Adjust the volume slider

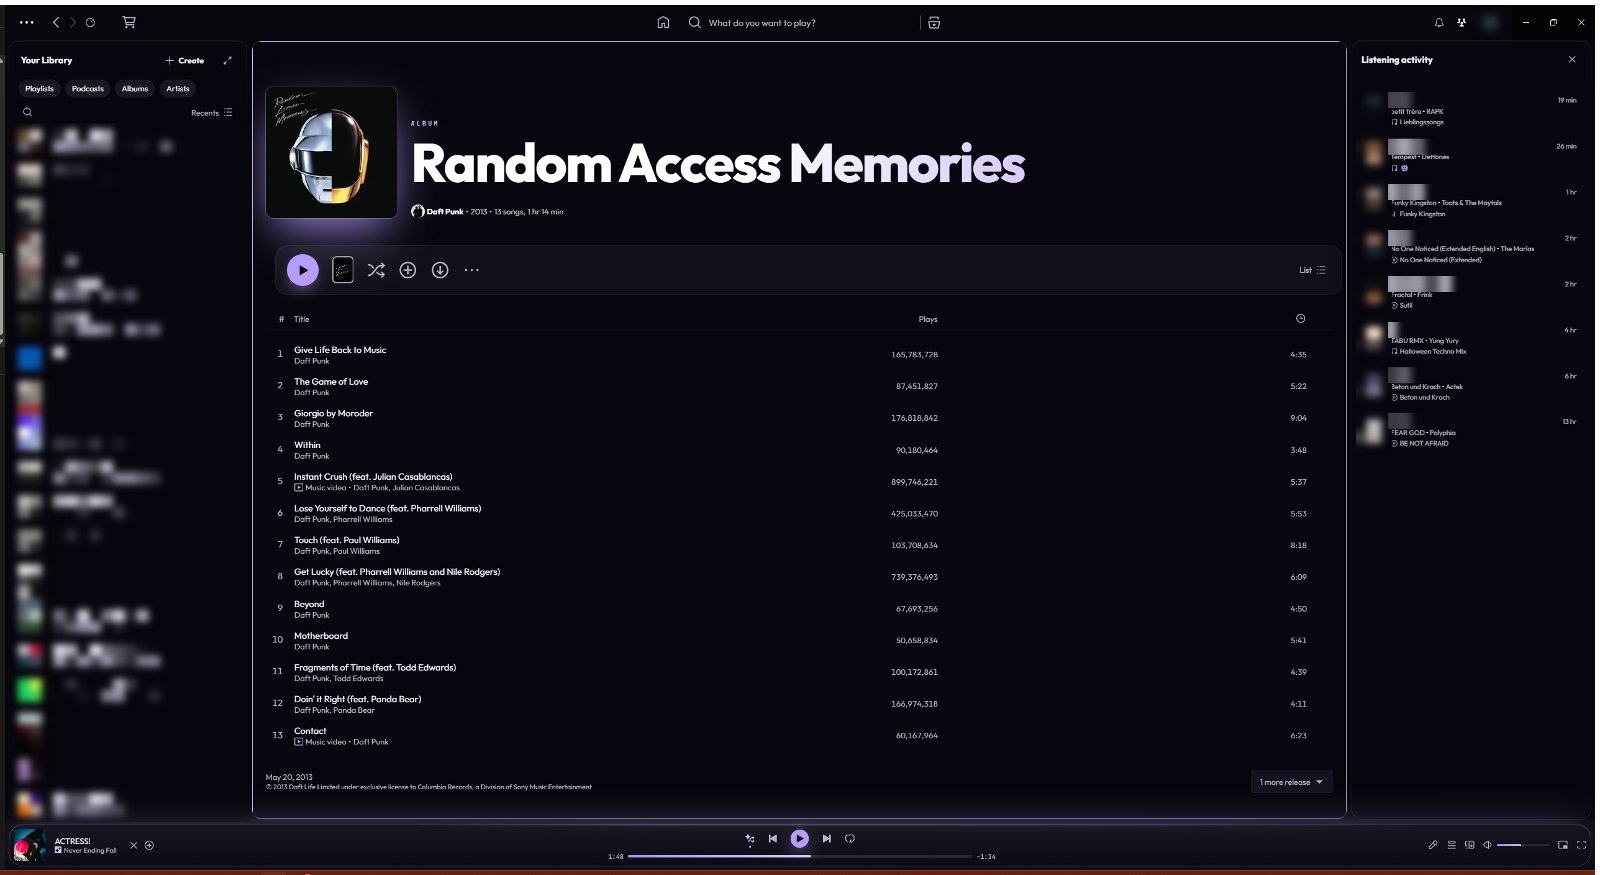pos(1522,845)
